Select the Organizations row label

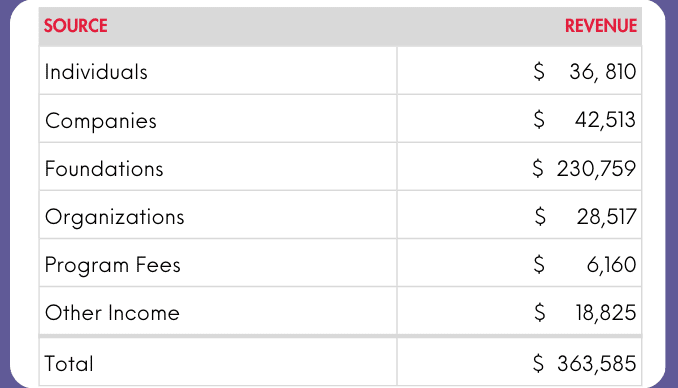click(115, 217)
